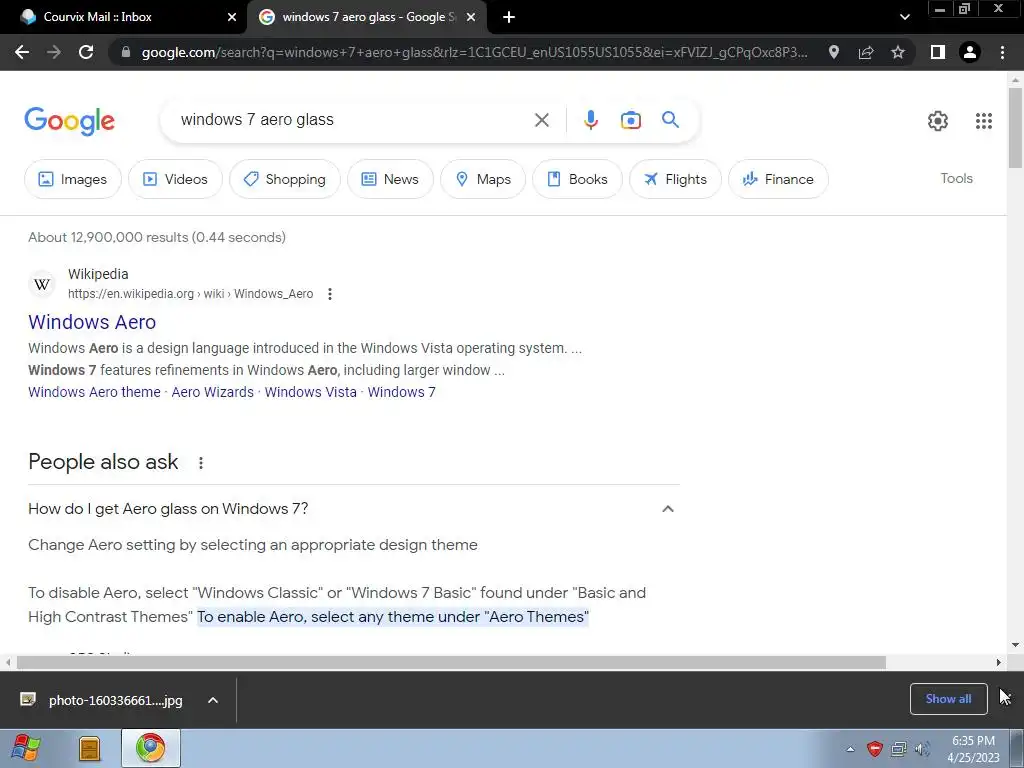View site information via the lock icon
The image size is (1024, 768).
coord(126,52)
